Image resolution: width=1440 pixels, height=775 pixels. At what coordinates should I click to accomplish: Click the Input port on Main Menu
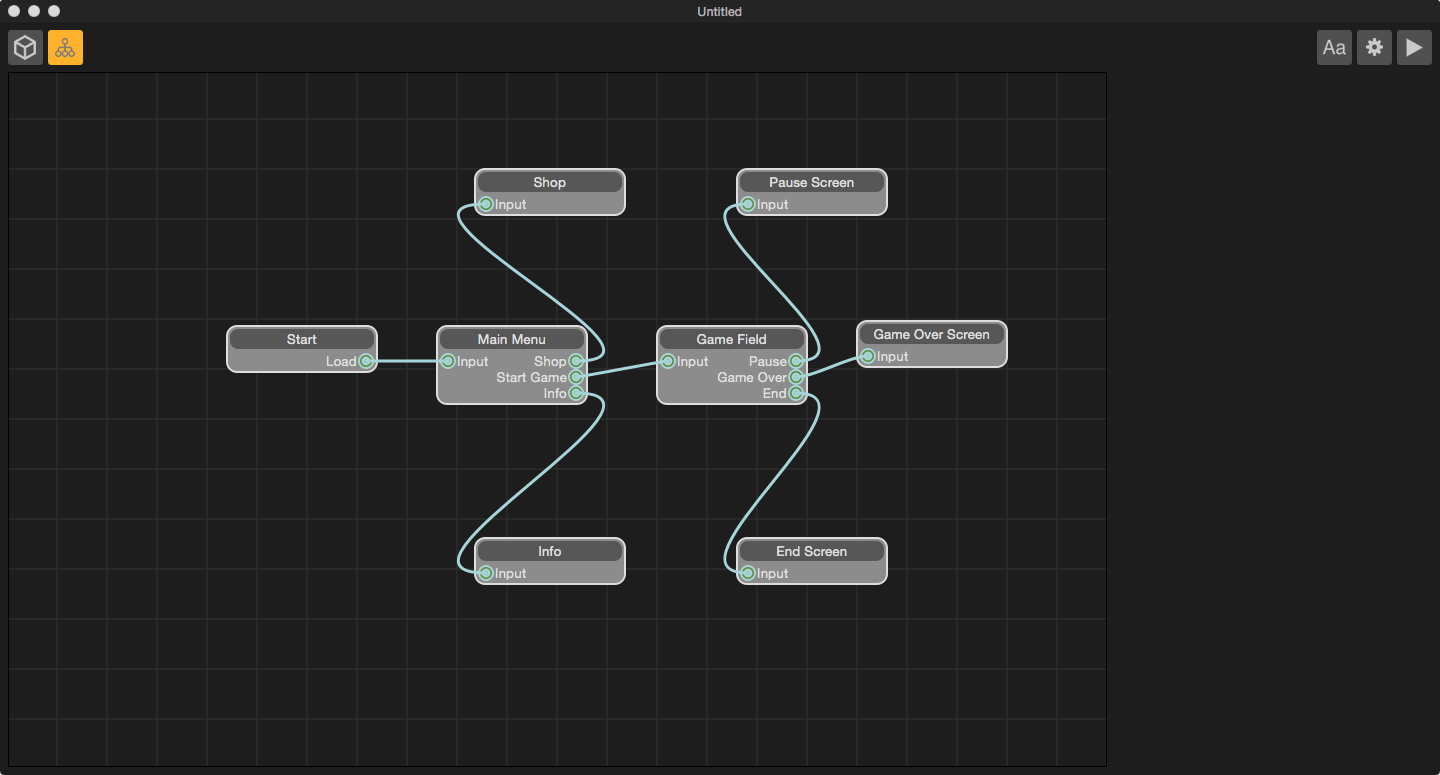click(x=448, y=361)
